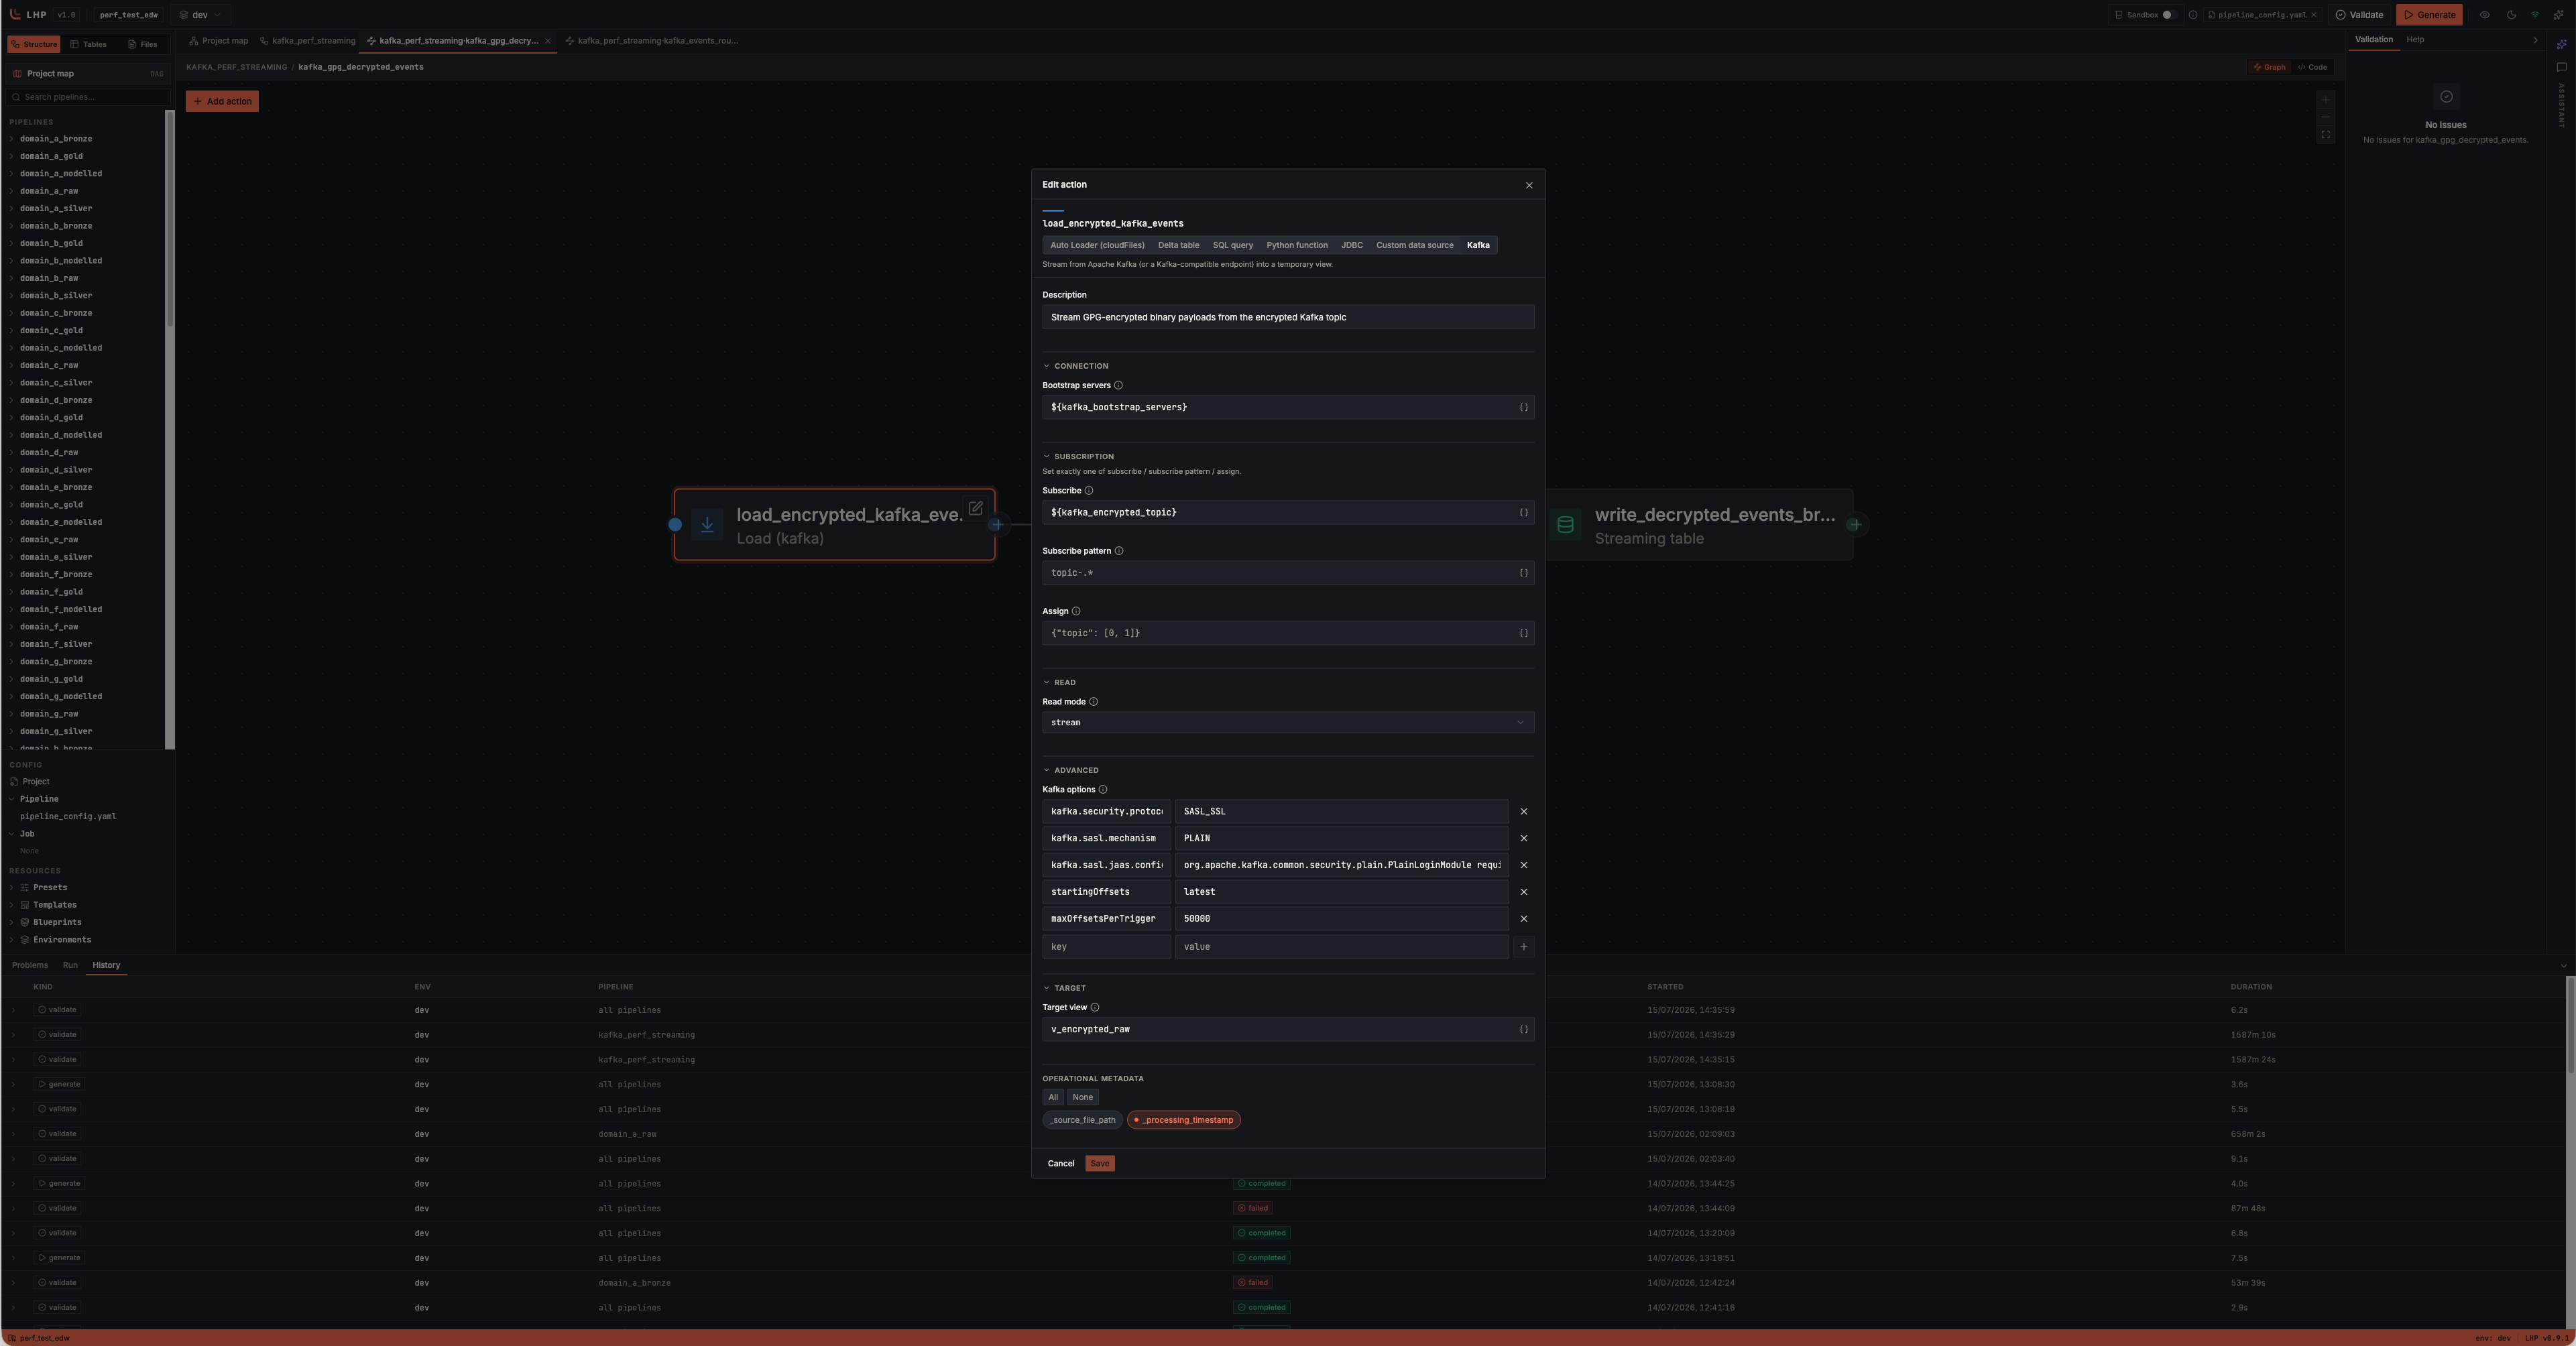Open the dev environment dropdown

coord(200,15)
